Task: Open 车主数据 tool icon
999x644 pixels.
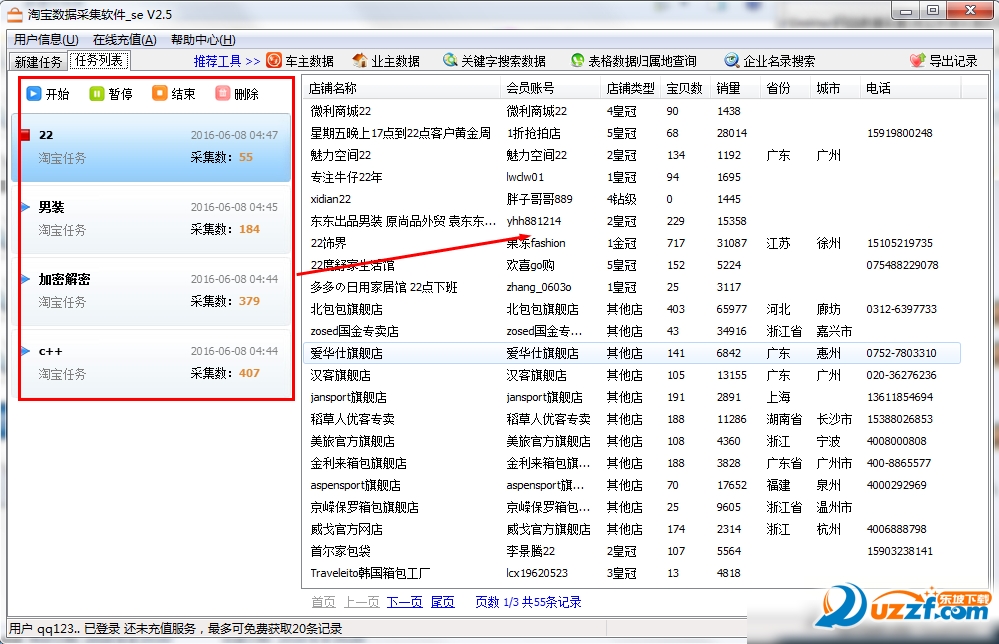Action: click(x=274, y=61)
